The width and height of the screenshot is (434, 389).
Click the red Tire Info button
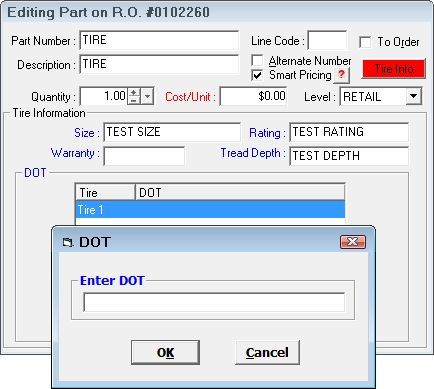pos(394,69)
